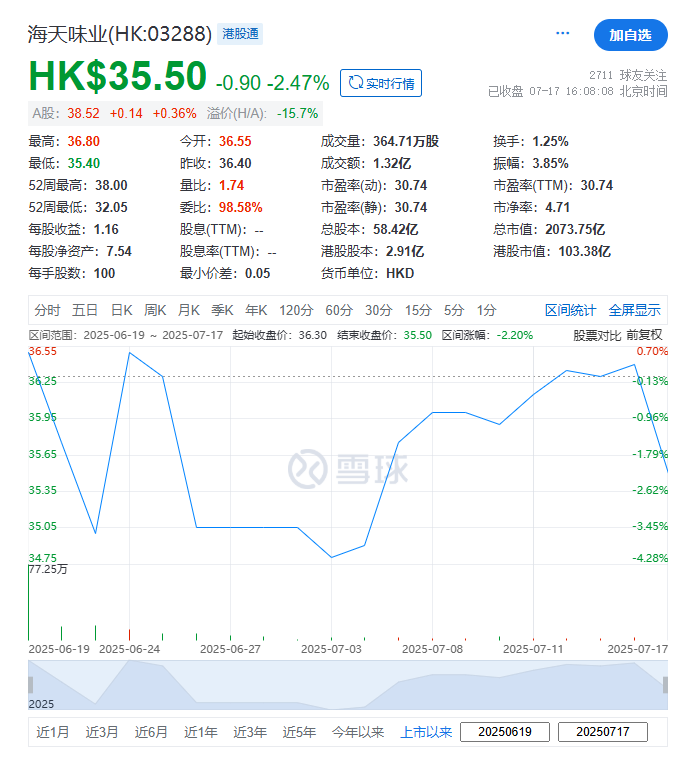Open the 前复权 adjustment option
Screen dimensions: 686x760
644,335
